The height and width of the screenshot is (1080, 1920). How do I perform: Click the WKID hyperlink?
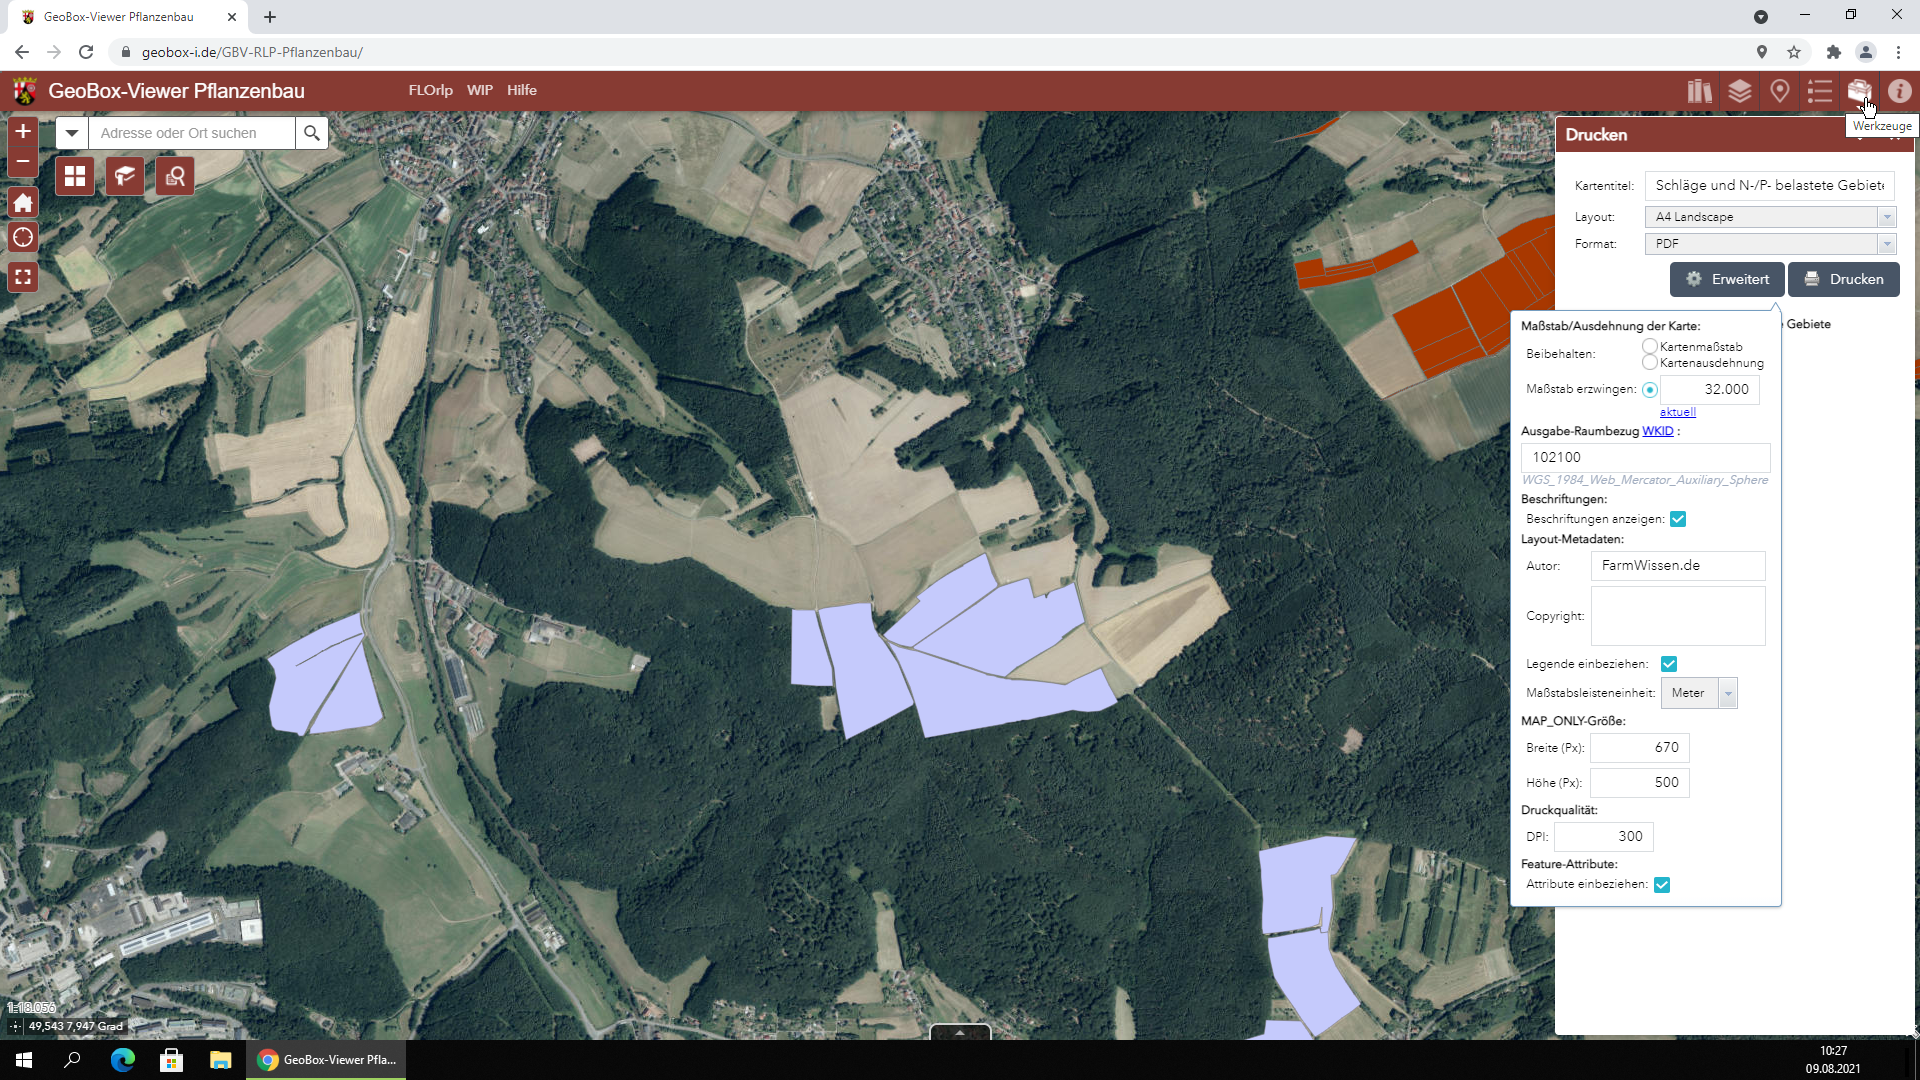(1657, 431)
